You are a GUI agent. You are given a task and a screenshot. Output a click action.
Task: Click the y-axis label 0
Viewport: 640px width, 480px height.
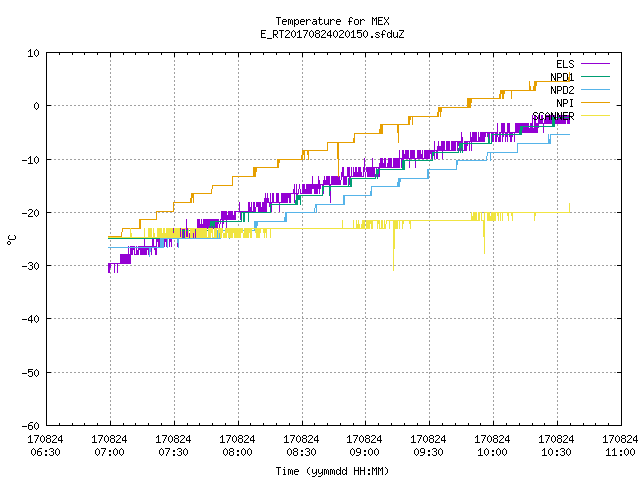(x=37, y=106)
